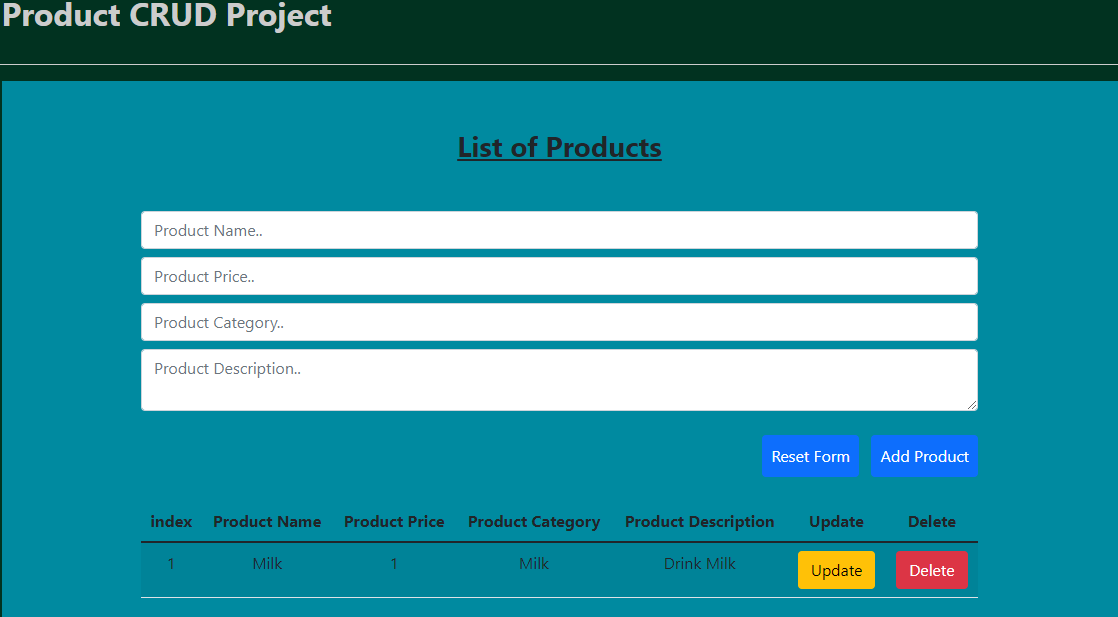Click the Product Name input field
The image size is (1118, 617).
click(x=558, y=230)
